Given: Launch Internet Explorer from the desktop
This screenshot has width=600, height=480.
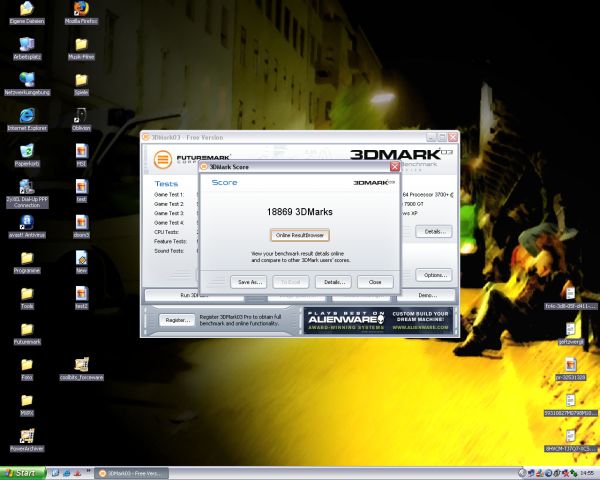Looking at the screenshot, I should [x=27, y=120].
